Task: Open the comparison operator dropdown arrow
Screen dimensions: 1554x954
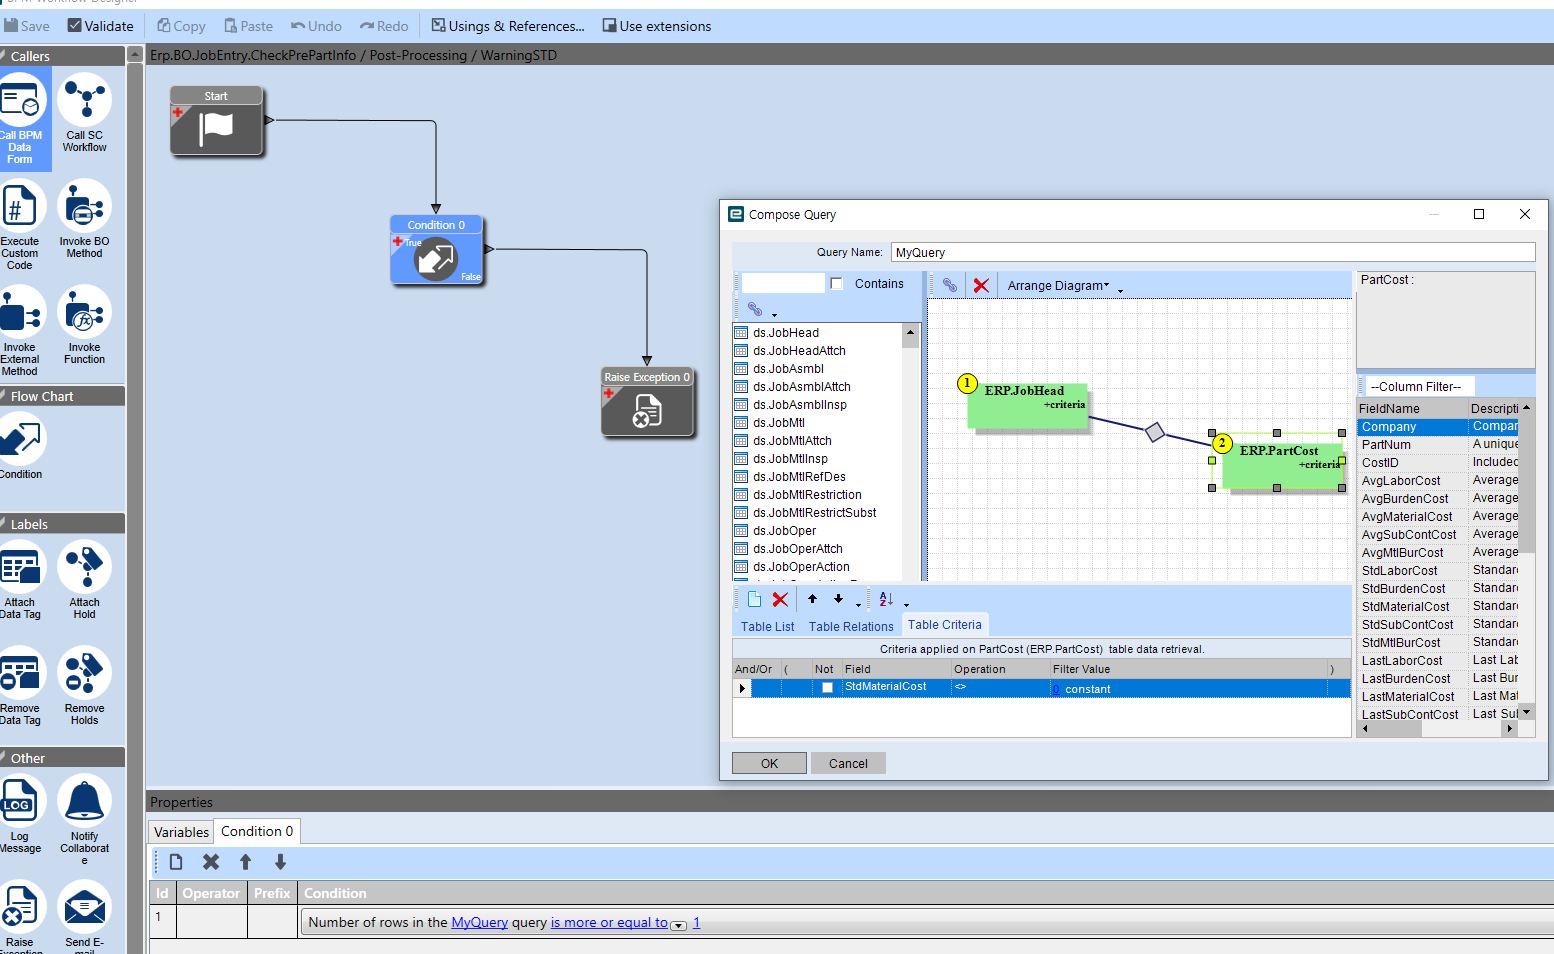Action: (x=678, y=925)
